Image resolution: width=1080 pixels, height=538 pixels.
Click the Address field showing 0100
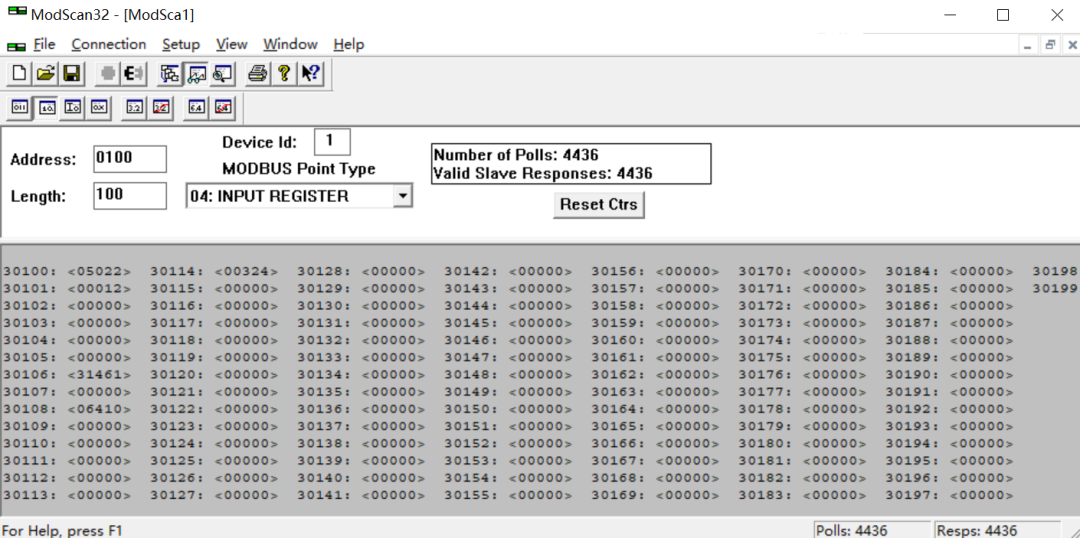click(x=130, y=159)
